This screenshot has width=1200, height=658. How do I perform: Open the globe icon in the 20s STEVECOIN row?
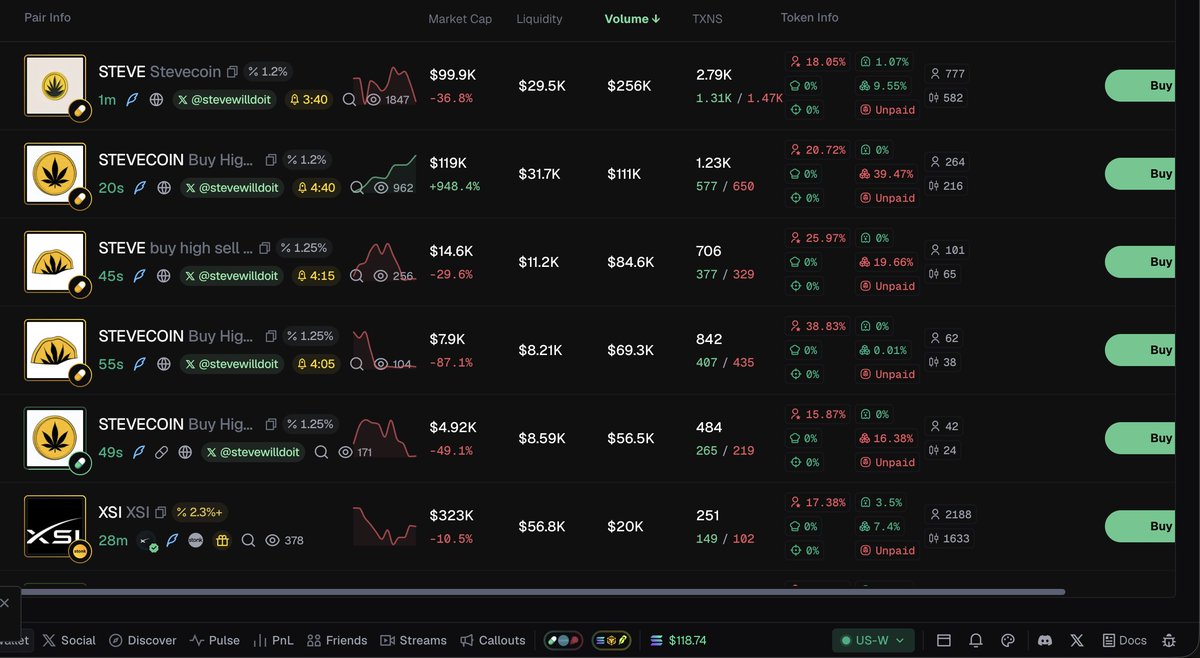(x=165, y=188)
